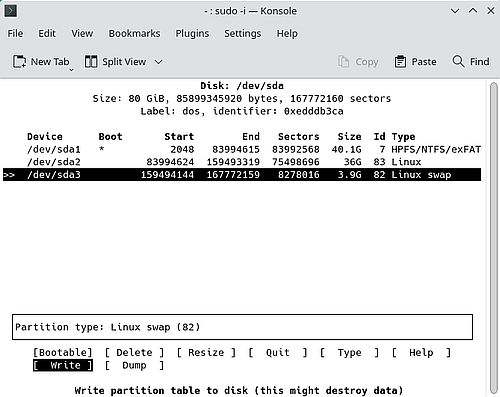Open the Edit menu
The height and width of the screenshot is (397, 500).
tap(47, 34)
